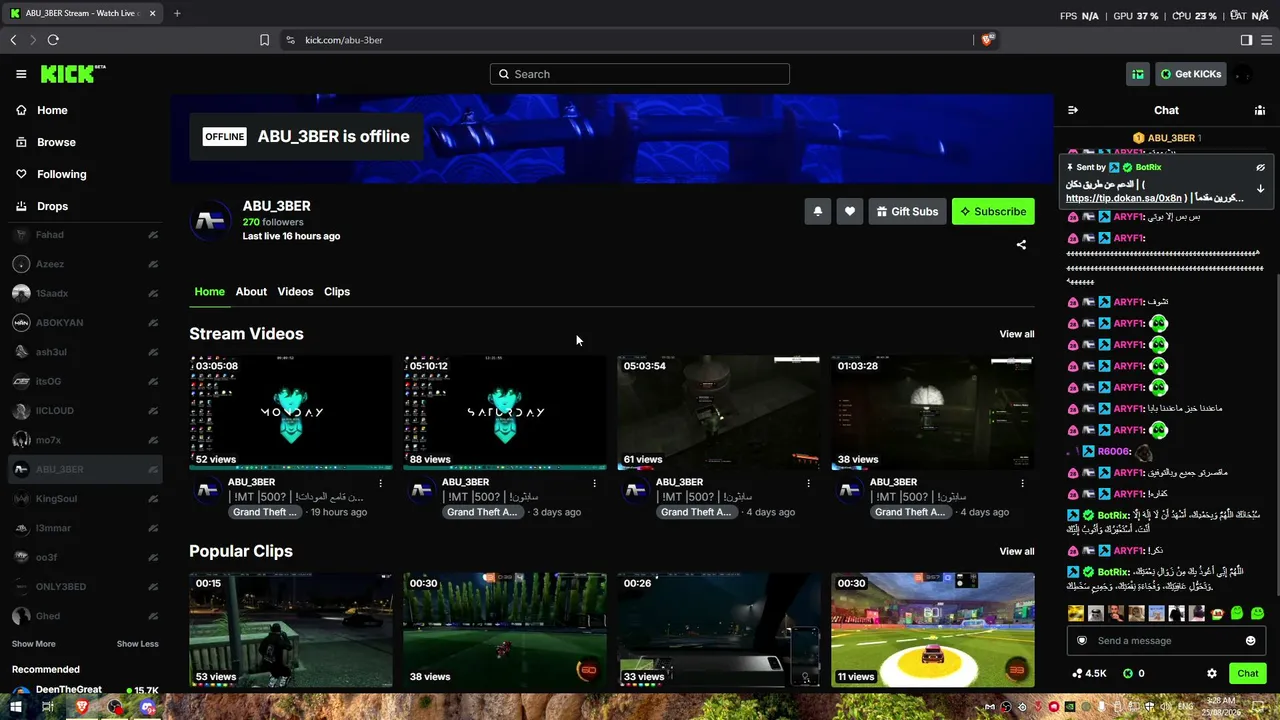Subscribe to ABU_3BER

click(x=993, y=211)
